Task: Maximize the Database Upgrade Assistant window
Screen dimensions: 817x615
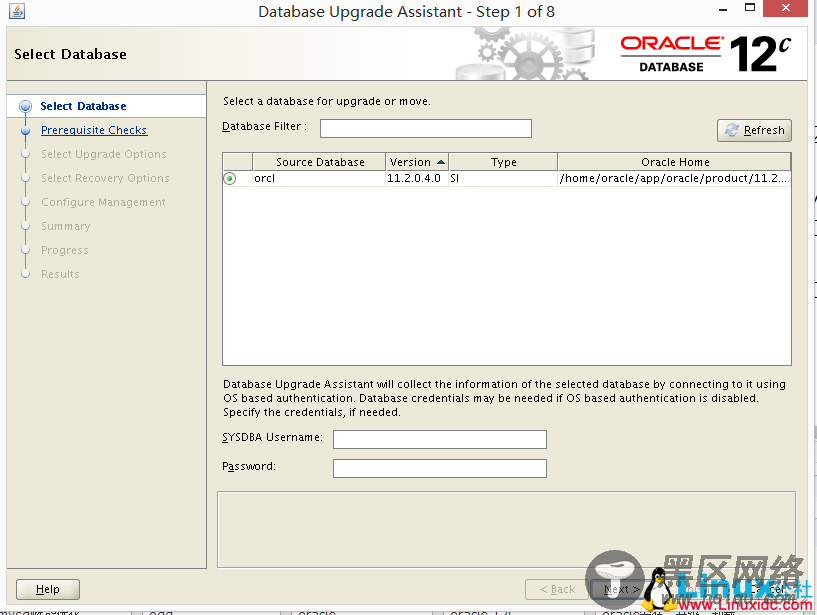Action: click(x=750, y=8)
